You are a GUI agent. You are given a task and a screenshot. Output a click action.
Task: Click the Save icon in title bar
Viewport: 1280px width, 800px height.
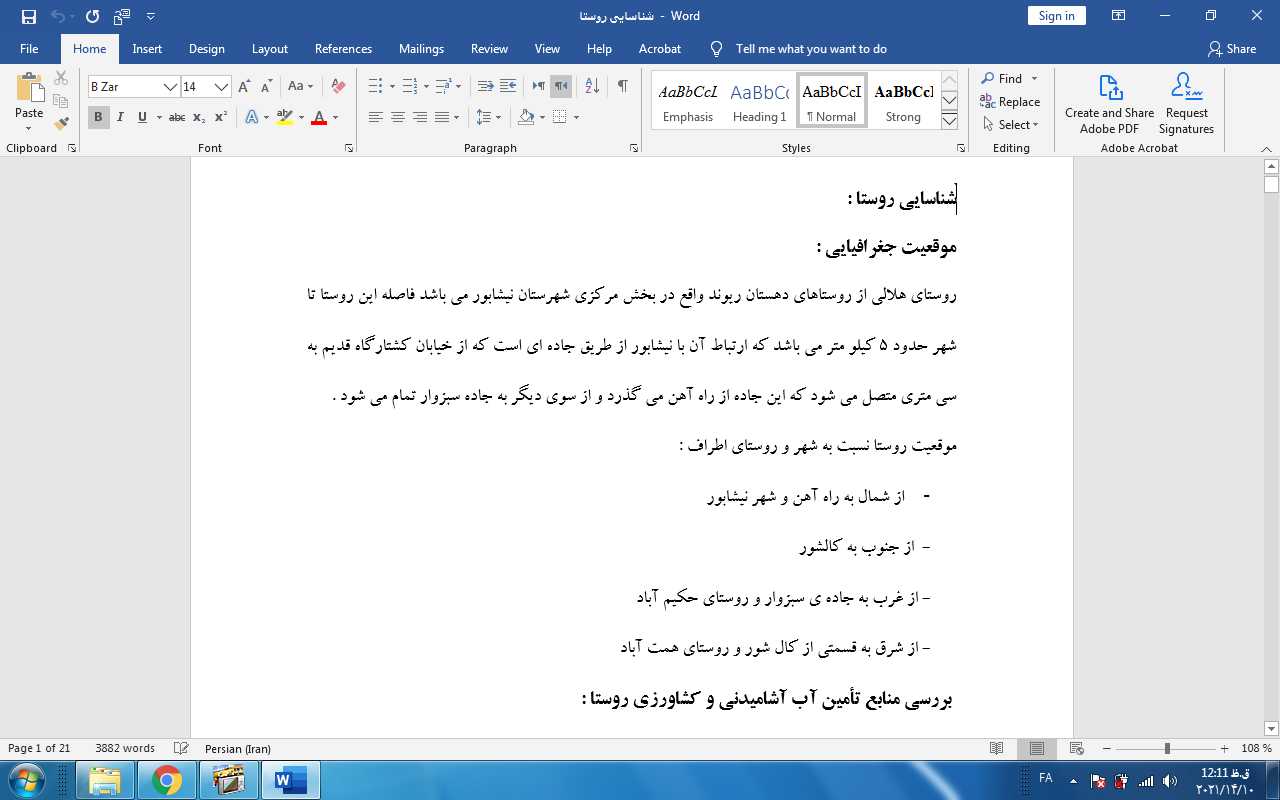coord(28,16)
